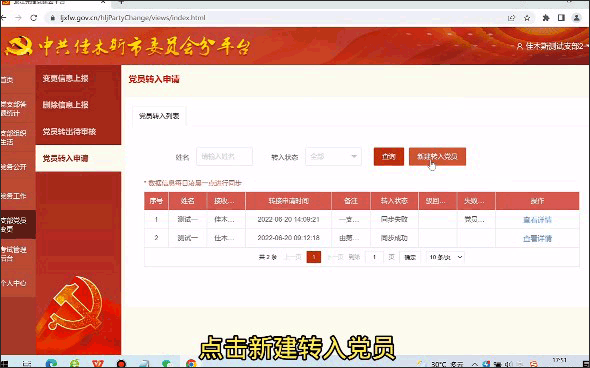Bookmark this page with the star icon

527,18
